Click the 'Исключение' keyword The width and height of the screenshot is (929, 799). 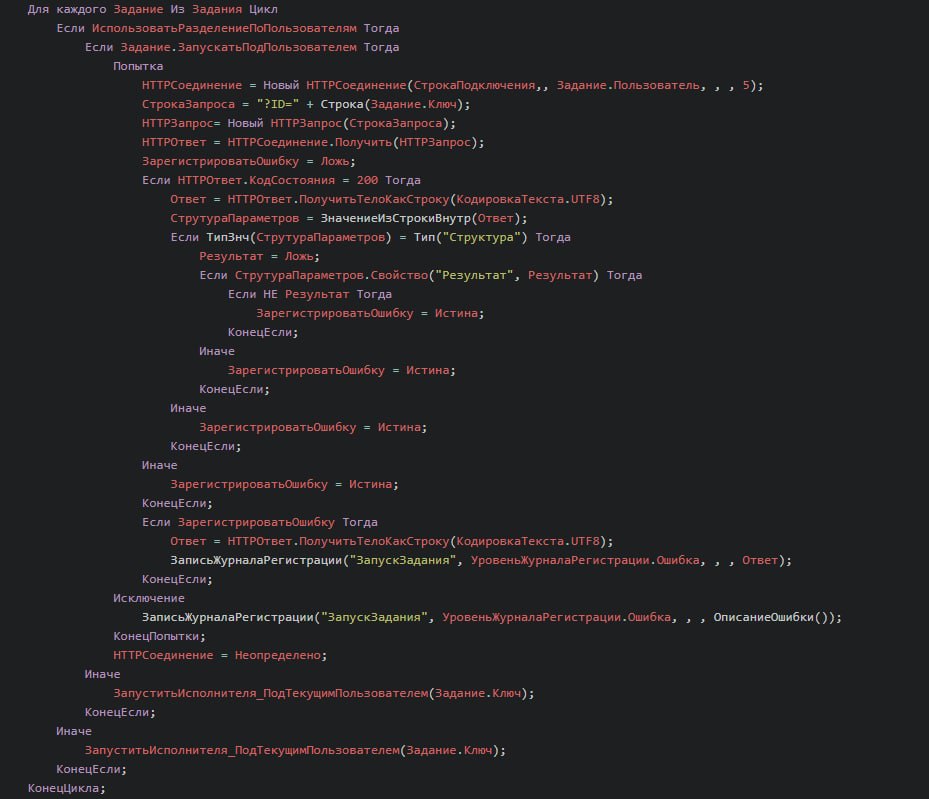pyautogui.click(x=149, y=598)
